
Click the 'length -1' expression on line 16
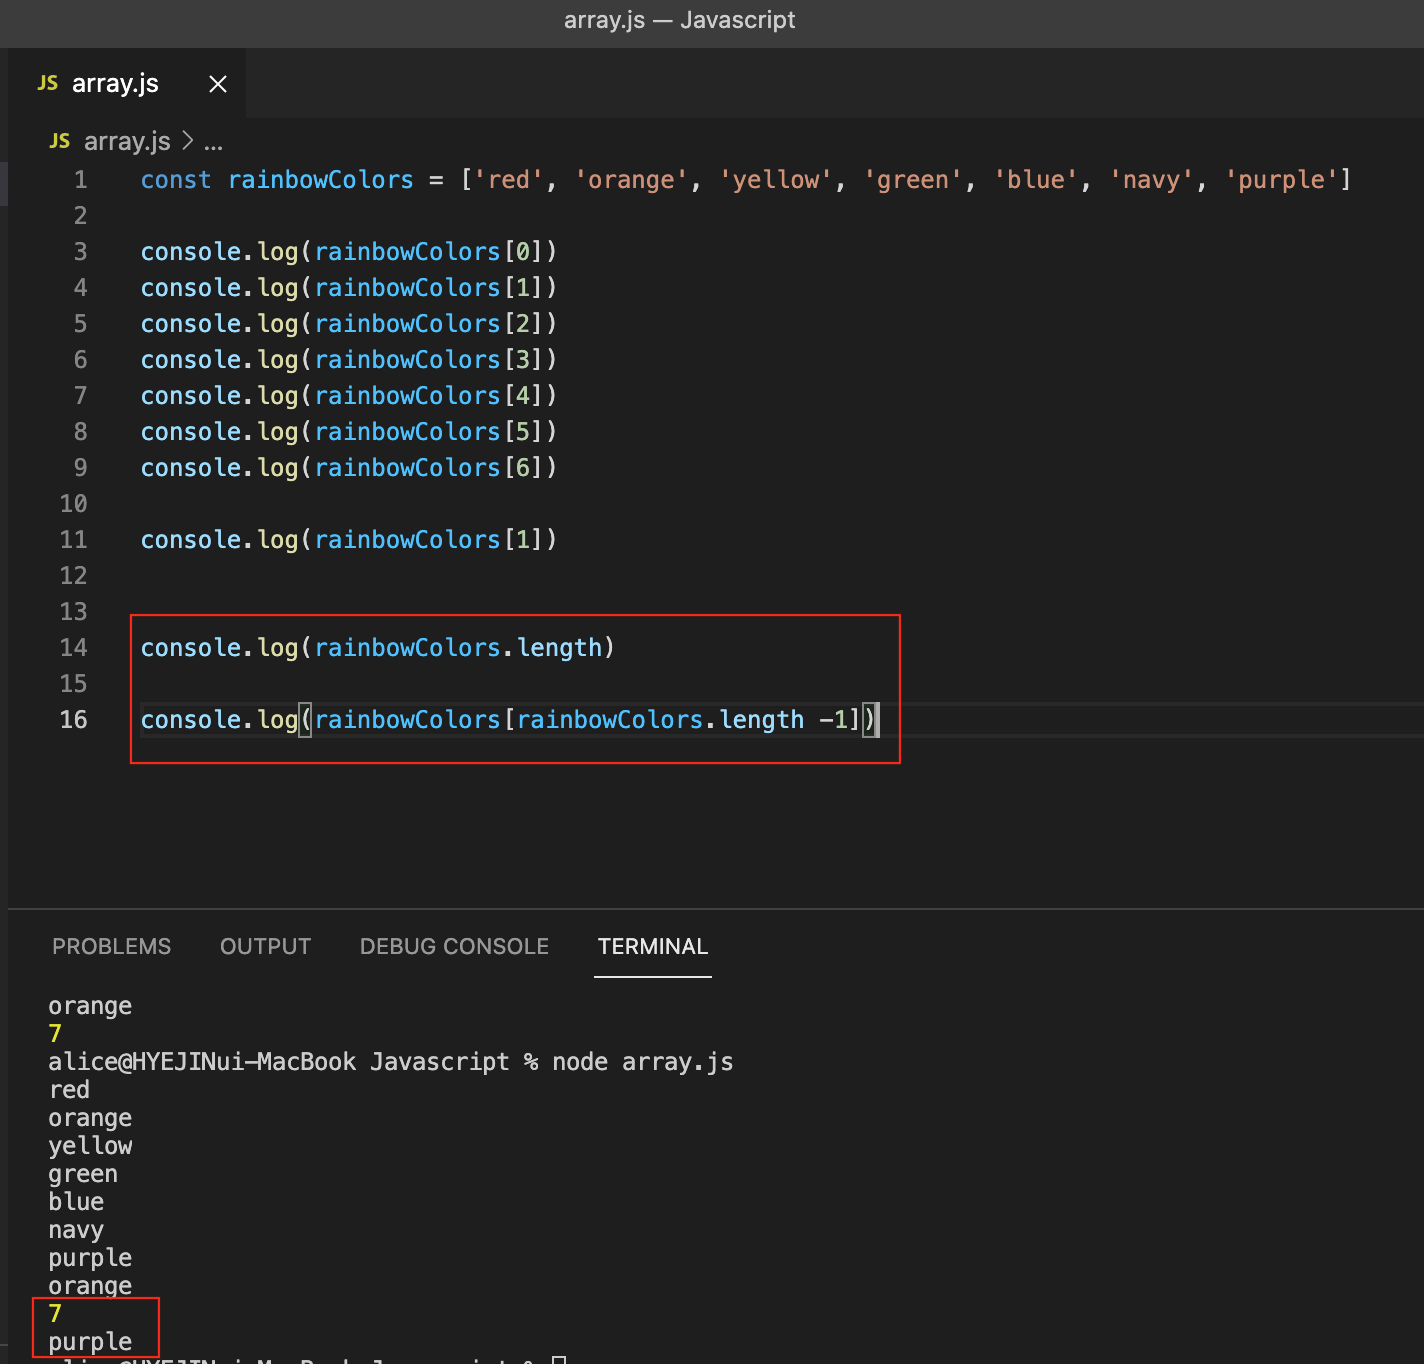(x=783, y=720)
